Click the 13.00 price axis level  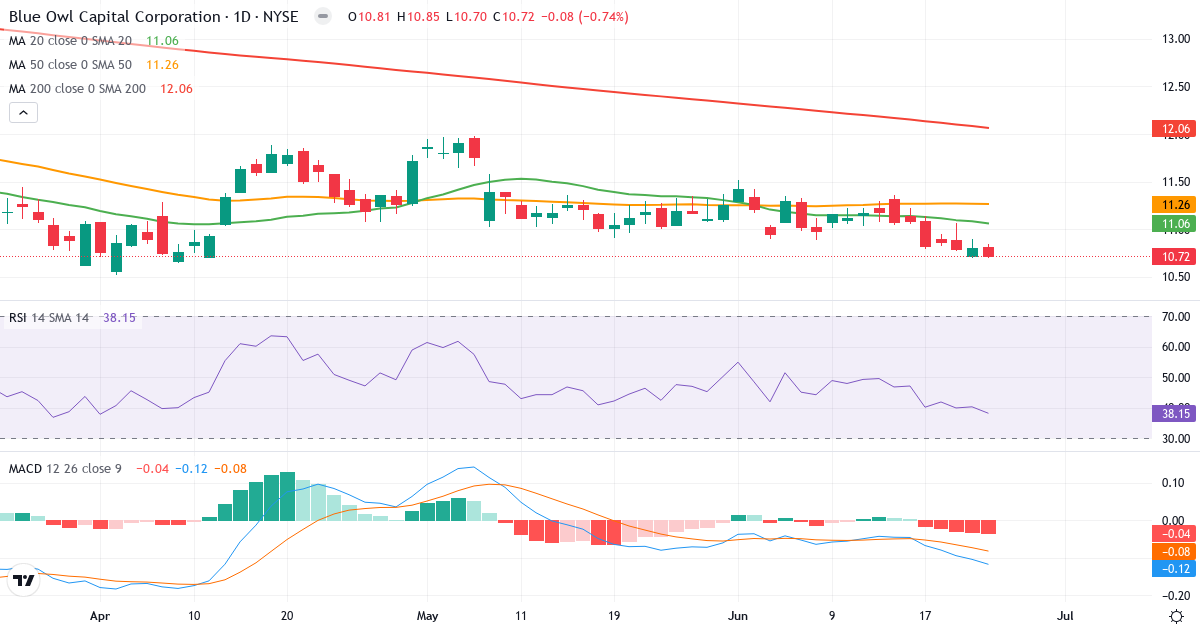(1174, 39)
